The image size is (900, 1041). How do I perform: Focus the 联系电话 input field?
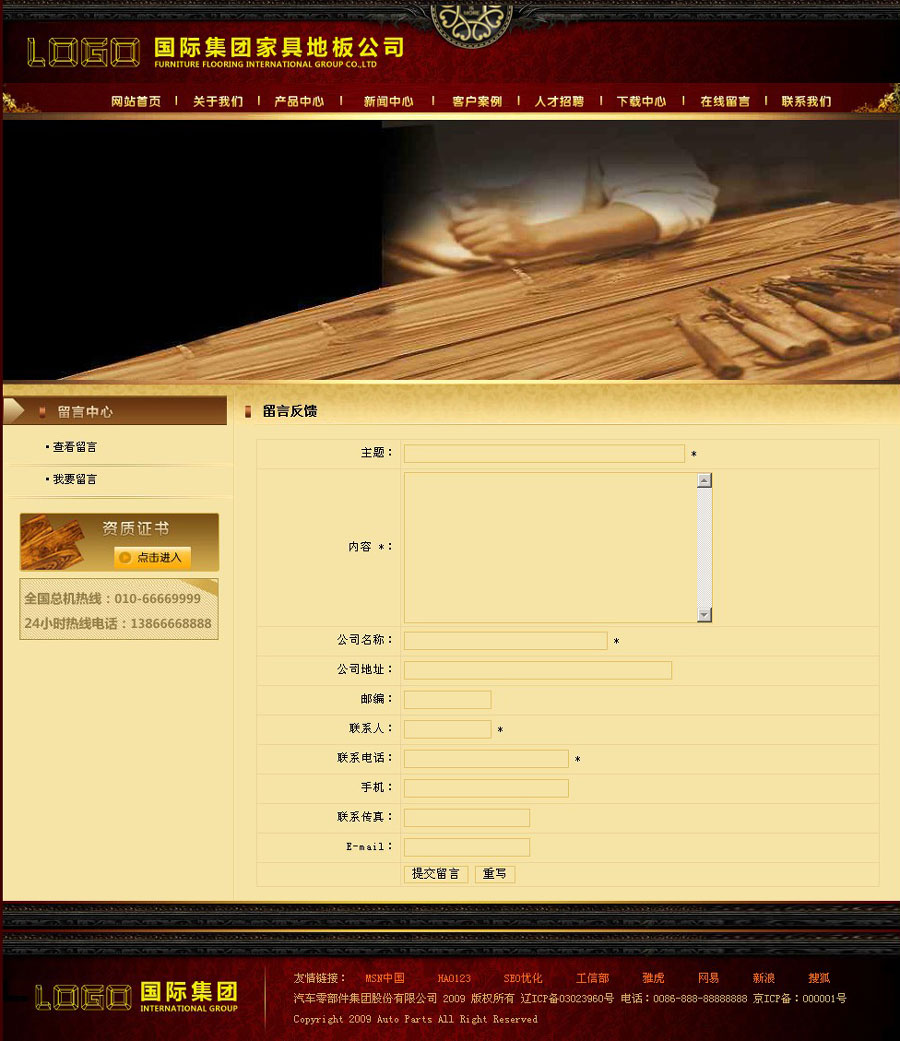(487, 758)
